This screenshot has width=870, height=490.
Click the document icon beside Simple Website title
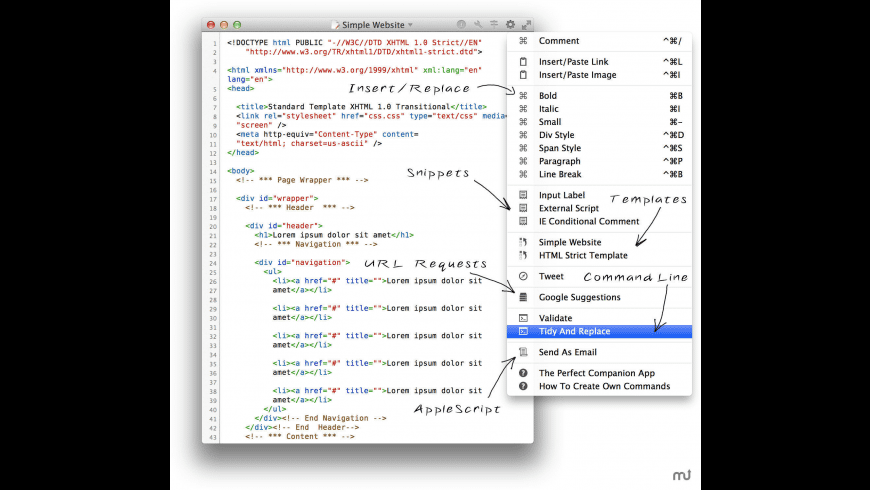[x=335, y=25]
